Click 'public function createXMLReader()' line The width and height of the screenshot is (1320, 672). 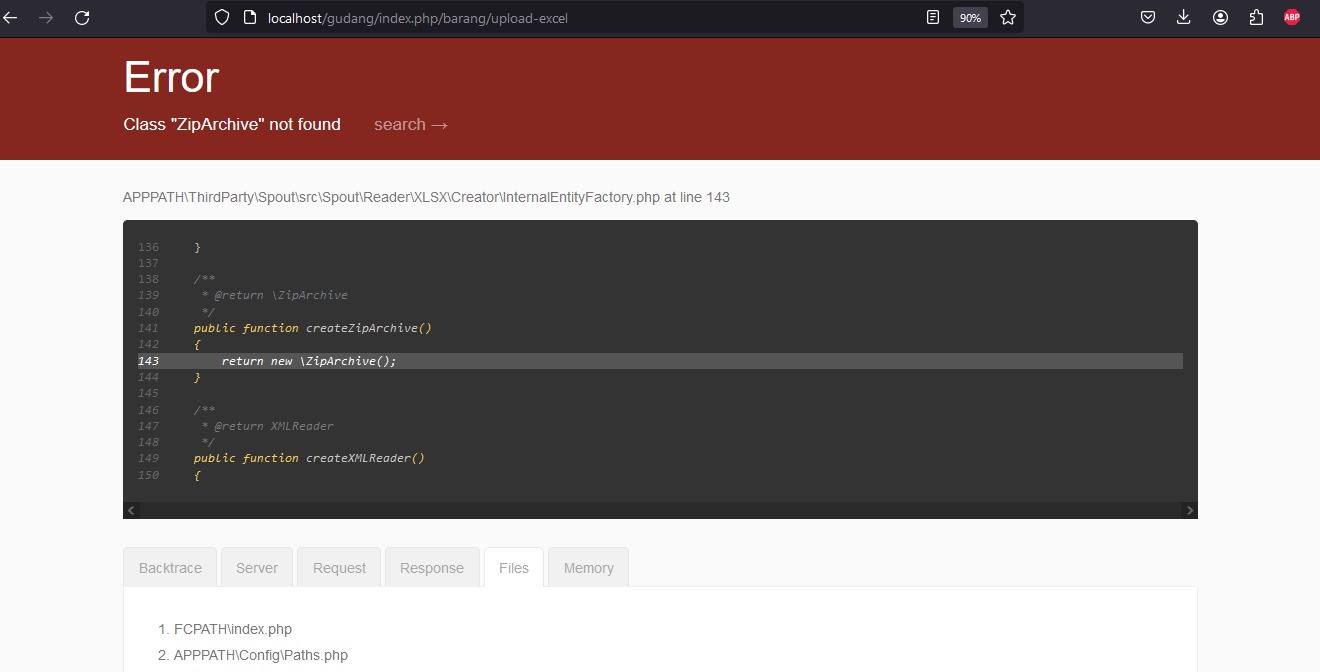coord(310,458)
